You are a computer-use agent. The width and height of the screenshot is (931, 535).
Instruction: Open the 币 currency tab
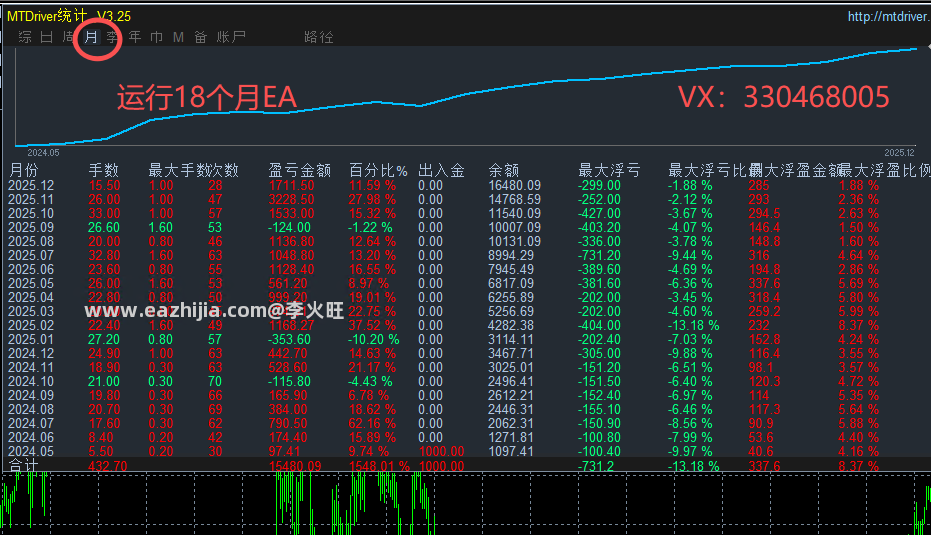click(157, 37)
